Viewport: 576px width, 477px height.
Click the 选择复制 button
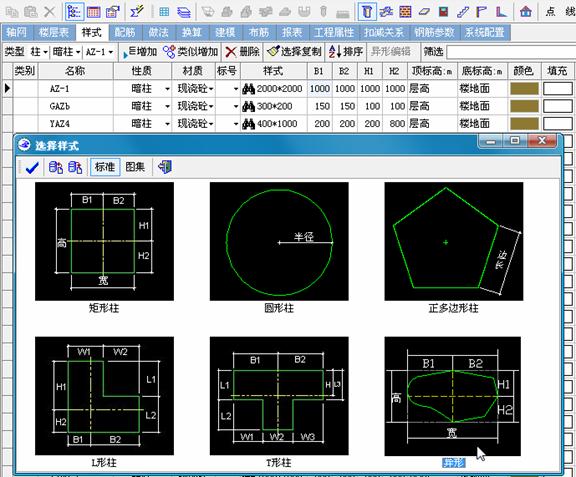[x=295, y=52]
